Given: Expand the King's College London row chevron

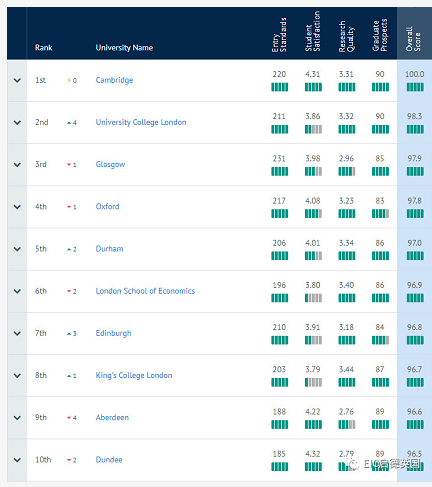Looking at the screenshot, I should [17, 376].
